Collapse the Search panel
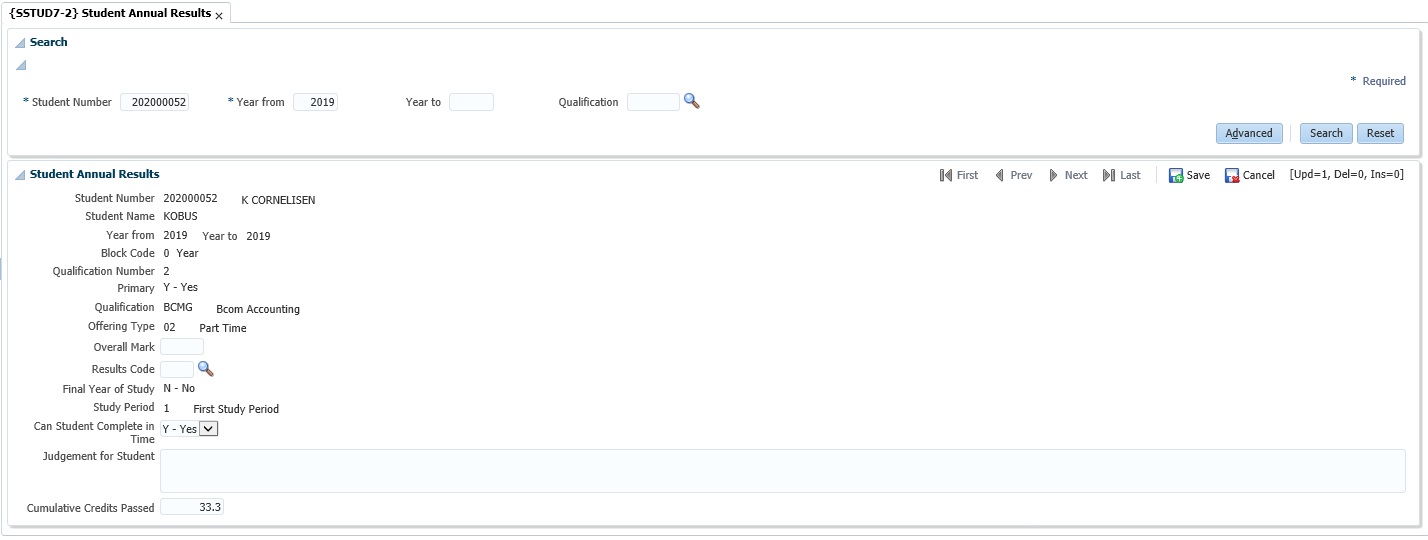Screen dimensions: 1428x540 tap(20, 43)
